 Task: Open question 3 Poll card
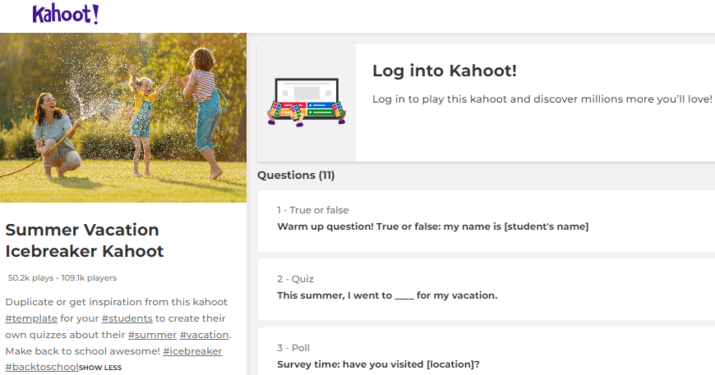[486, 351]
